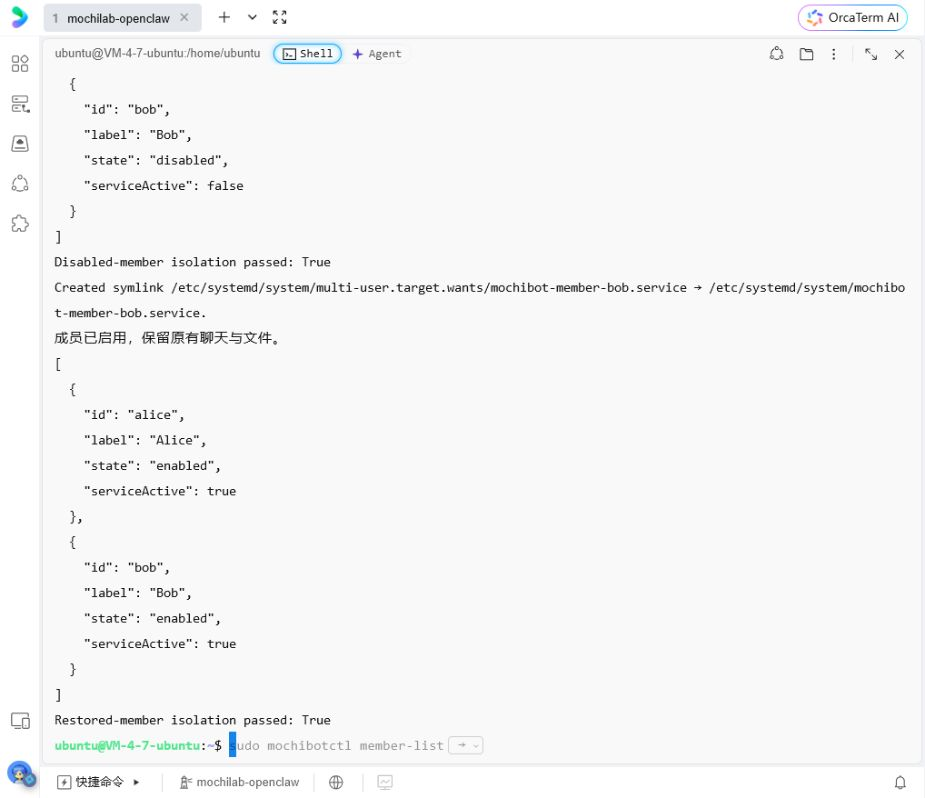This screenshot has width=925, height=798.
Task: Click the '"serviceActive": false' line
Action: point(163,186)
